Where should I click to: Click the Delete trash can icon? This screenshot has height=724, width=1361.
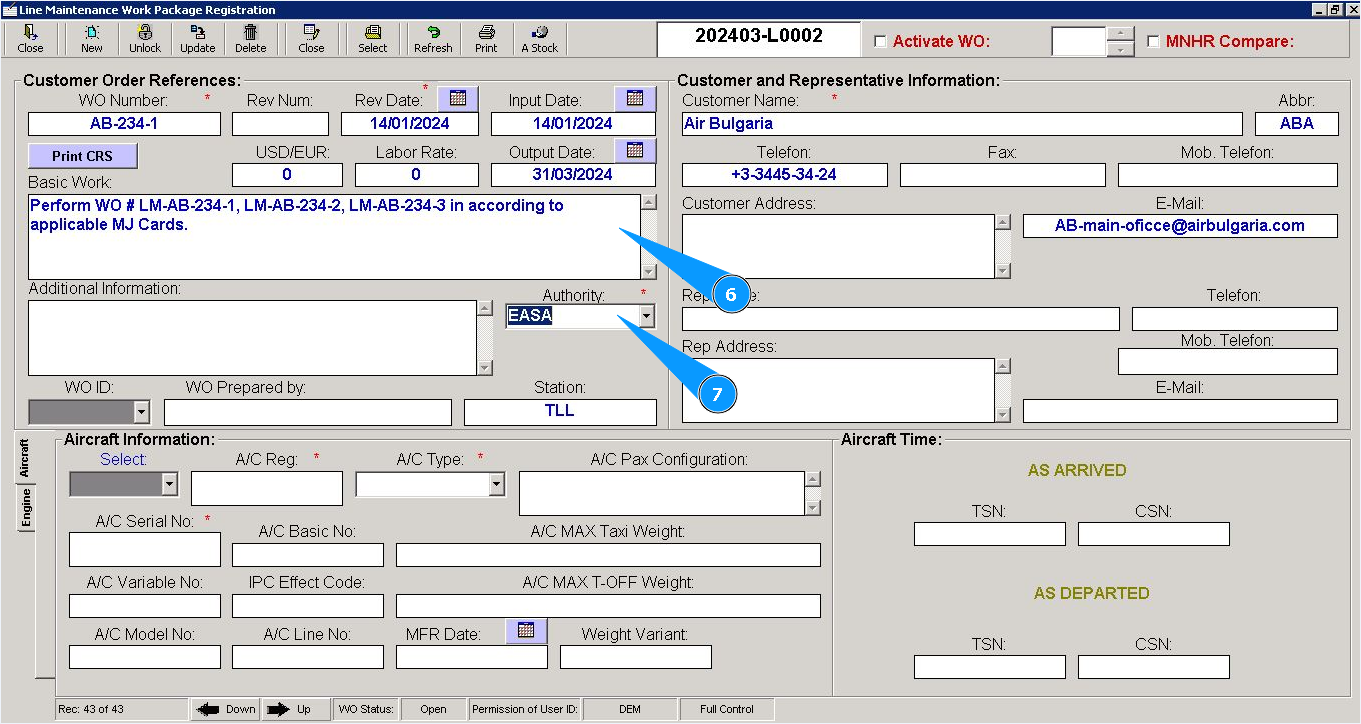coord(250,38)
